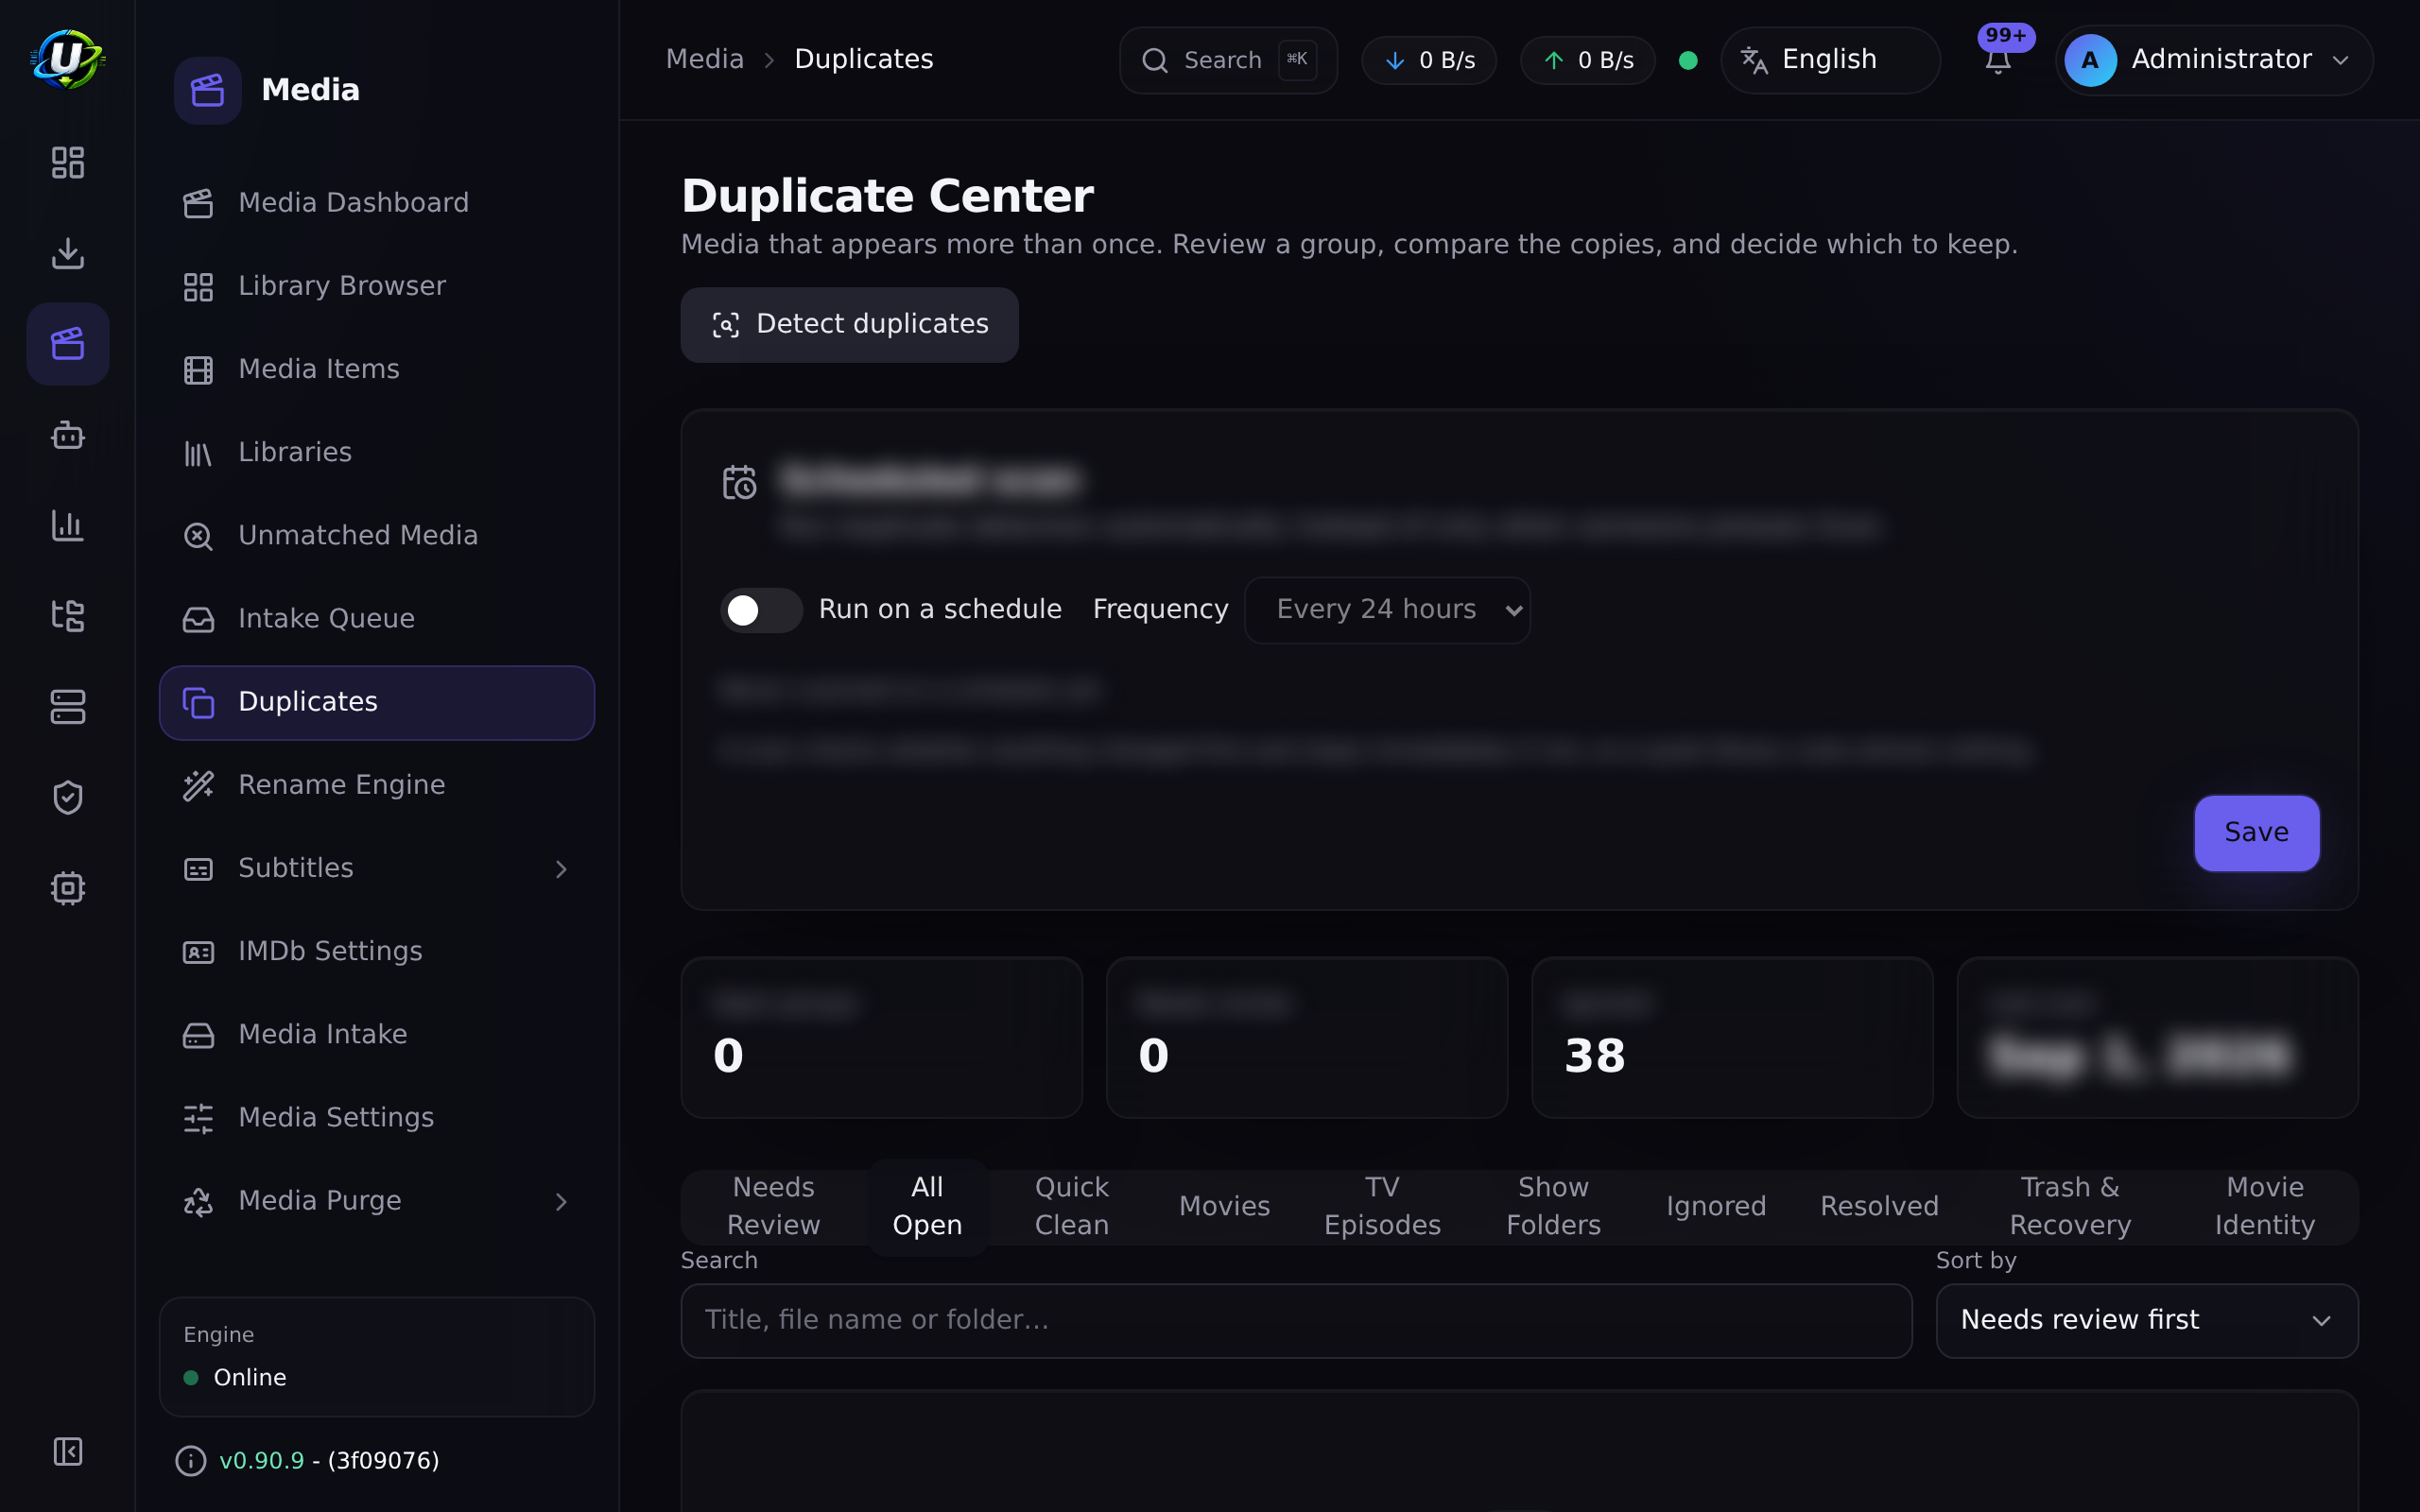The width and height of the screenshot is (2420, 1512).
Task: Switch to the Show Folders tab
Action: pos(1553,1206)
